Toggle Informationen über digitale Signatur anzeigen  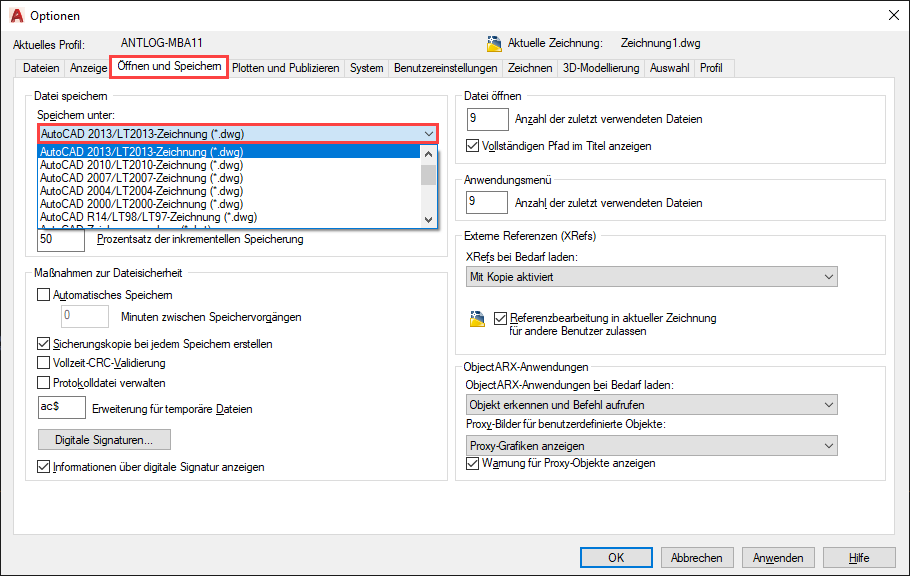click(44, 466)
